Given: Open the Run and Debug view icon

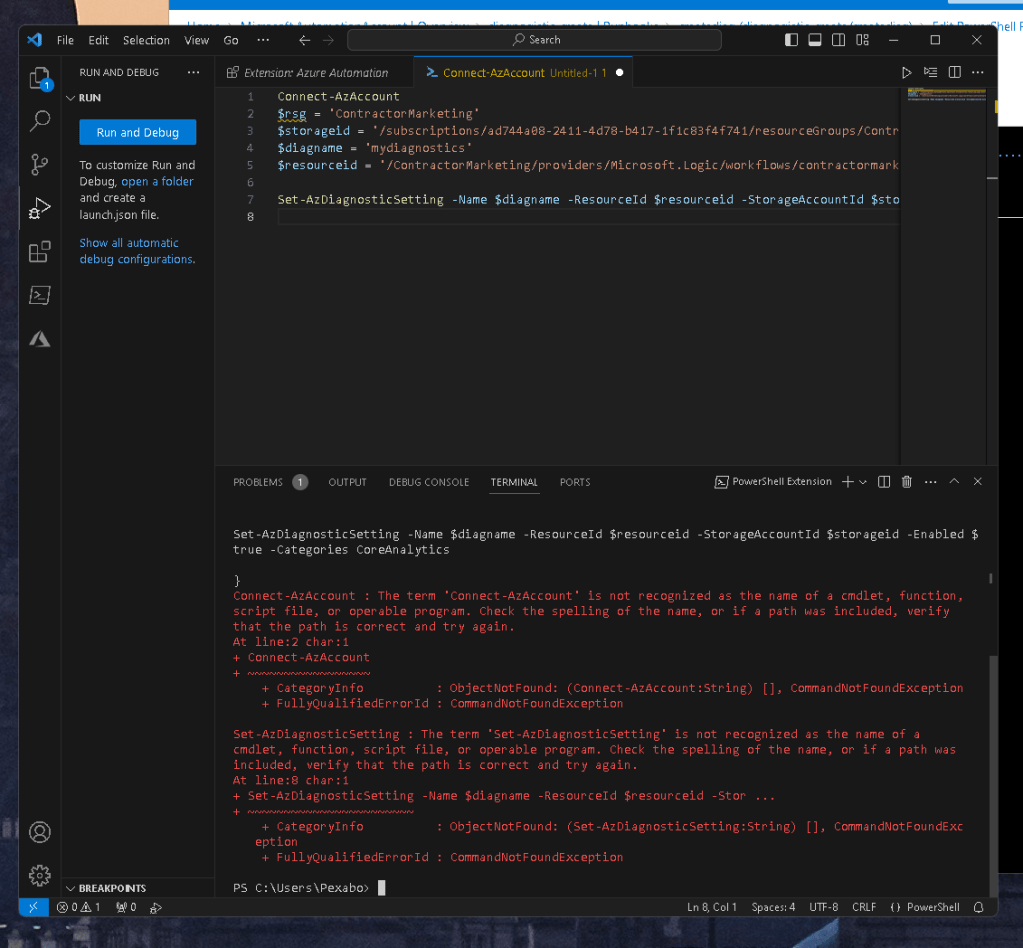Looking at the screenshot, I should pos(40,208).
